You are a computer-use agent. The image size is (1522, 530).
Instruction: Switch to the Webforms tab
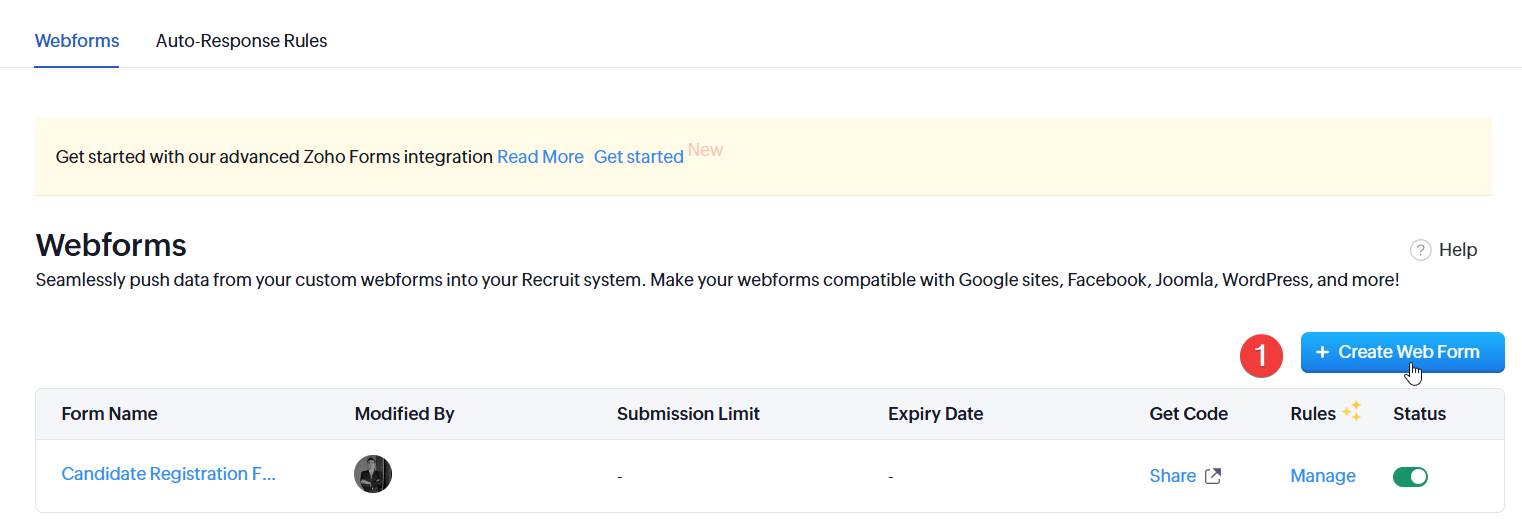[77, 41]
